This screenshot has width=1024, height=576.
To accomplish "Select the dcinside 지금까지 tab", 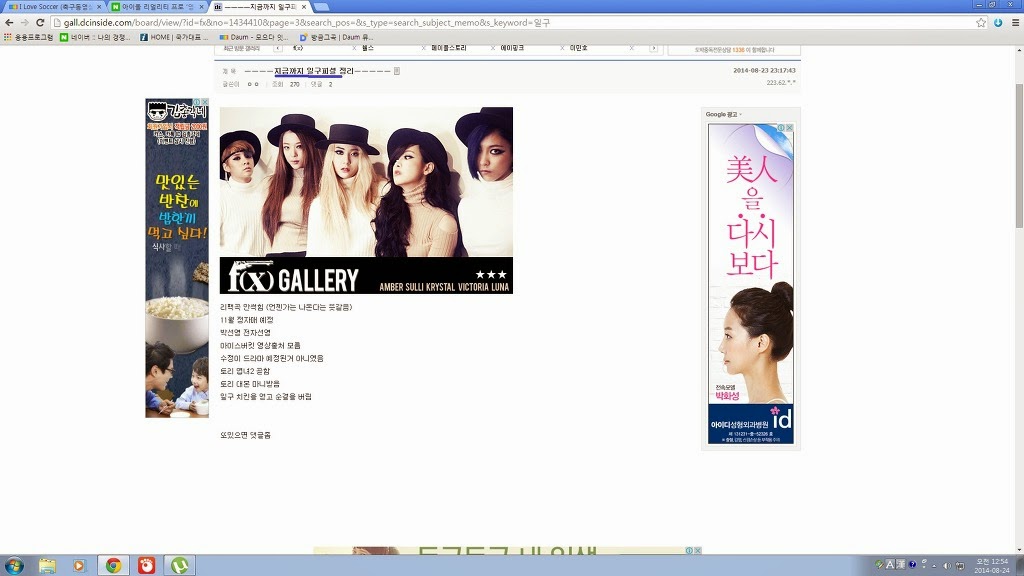I will (258, 7).
